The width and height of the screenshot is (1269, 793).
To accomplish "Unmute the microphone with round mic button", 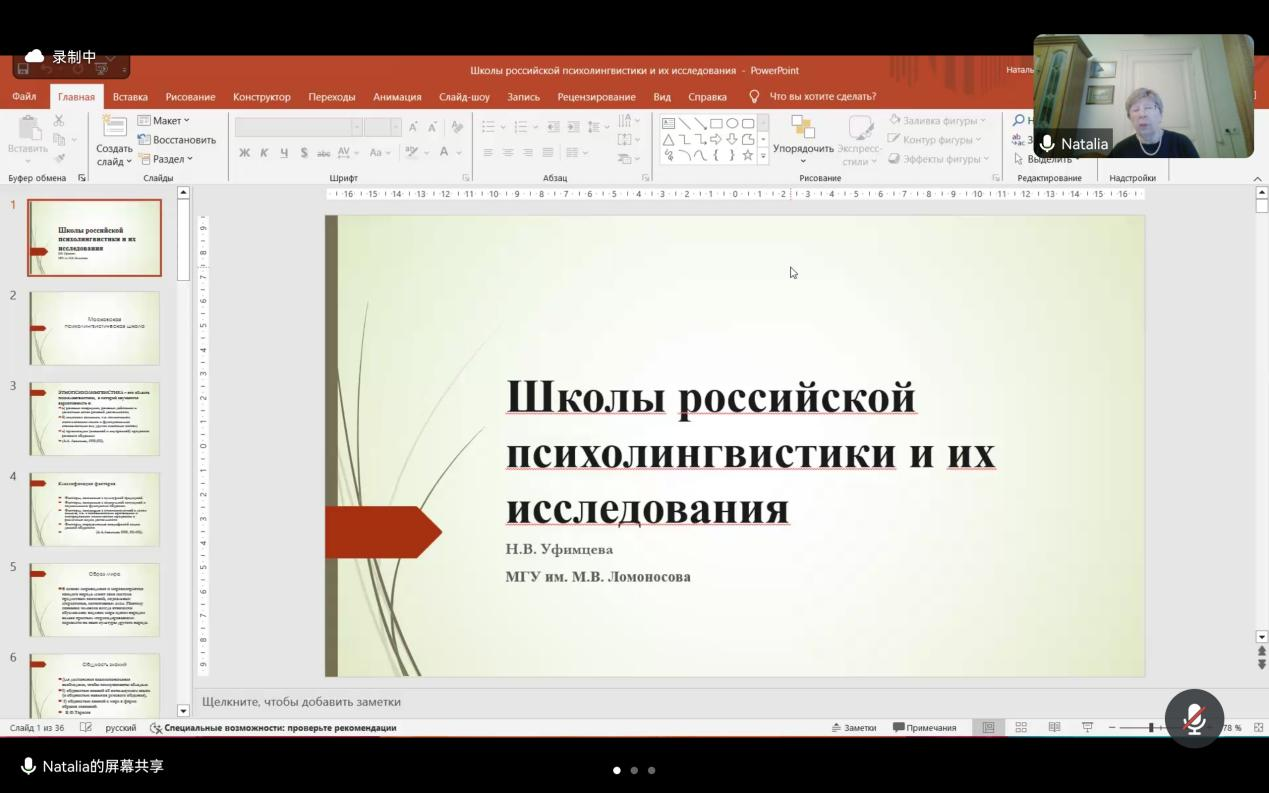I will tap(1194, 718).
